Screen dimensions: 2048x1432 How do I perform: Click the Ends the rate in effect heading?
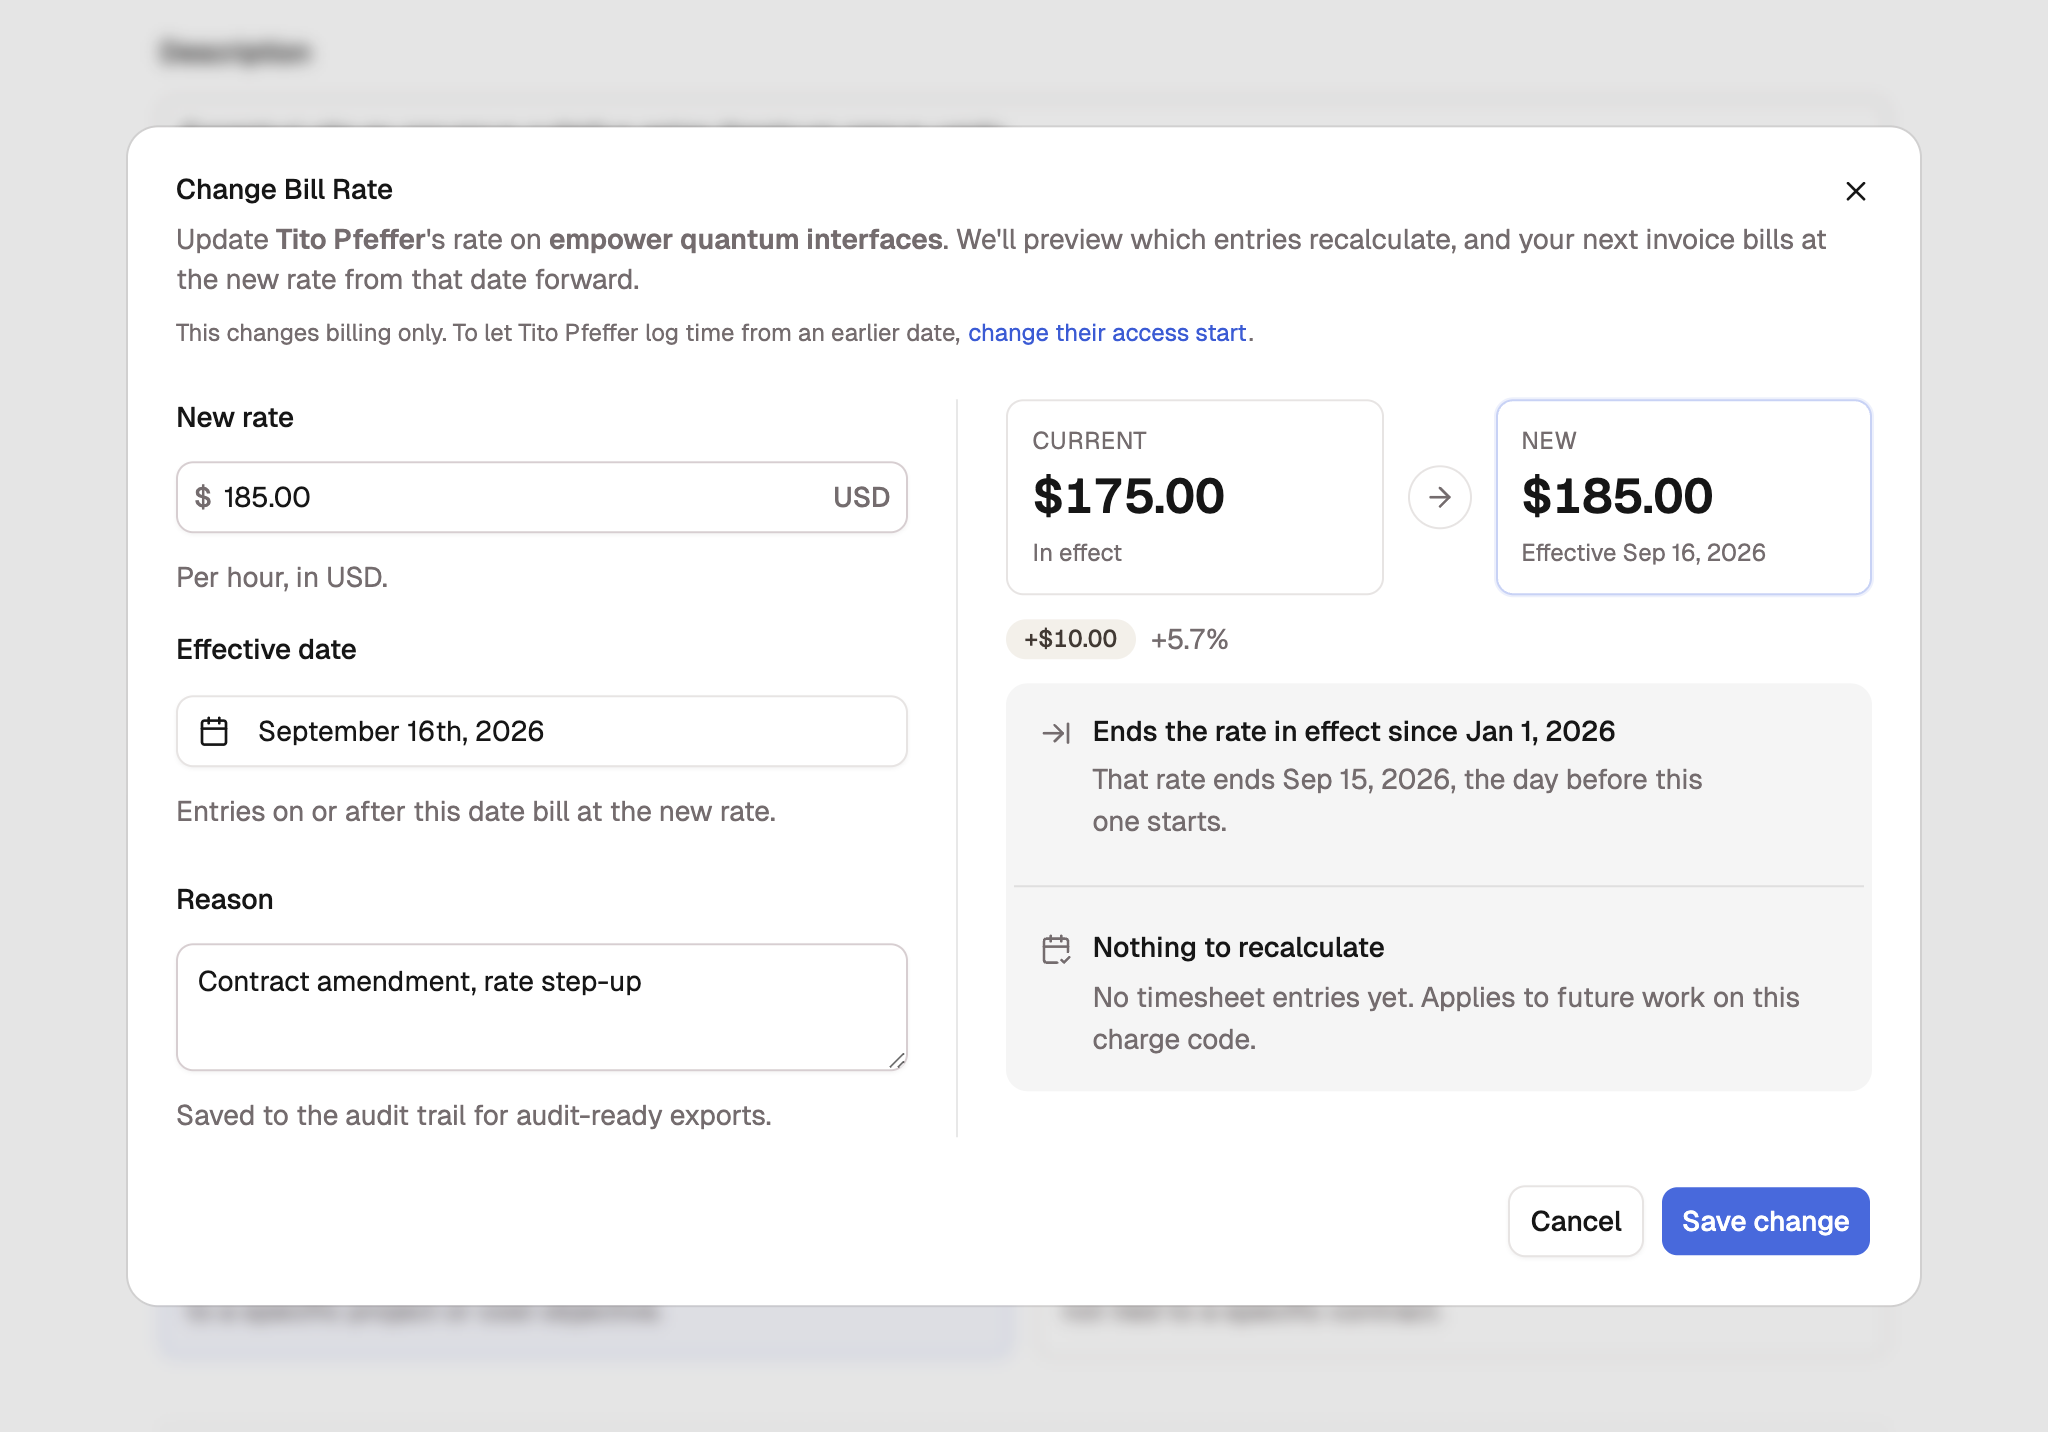point(1353,731)
